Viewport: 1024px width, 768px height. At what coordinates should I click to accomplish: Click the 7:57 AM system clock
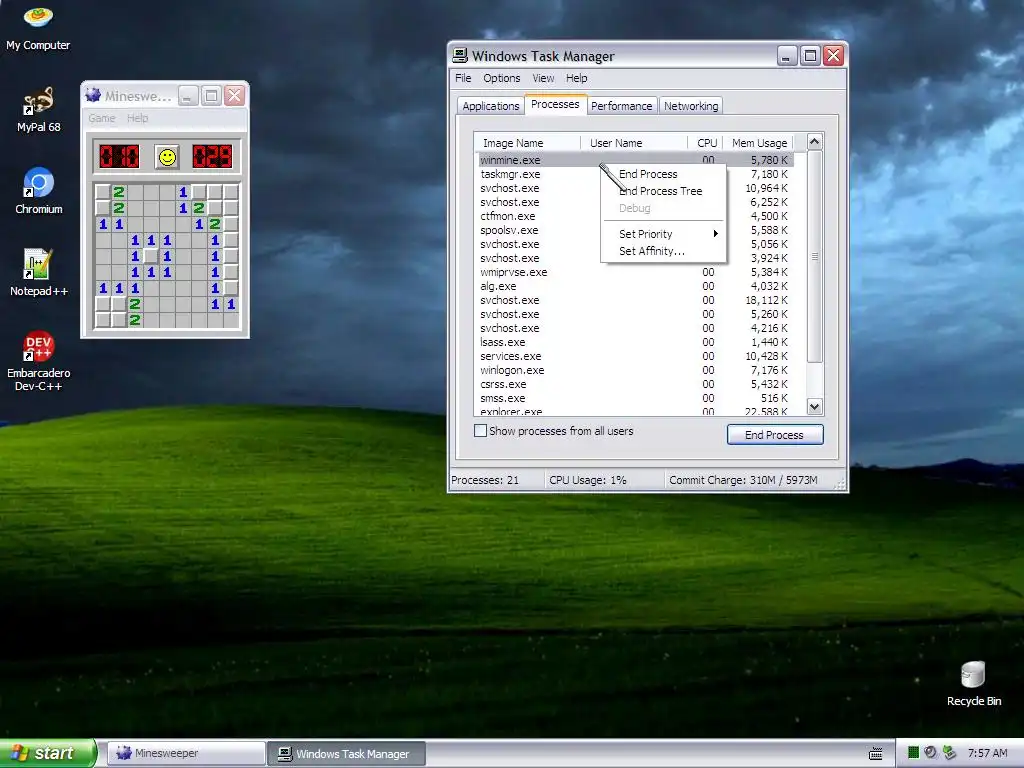(x=987, y=753)
